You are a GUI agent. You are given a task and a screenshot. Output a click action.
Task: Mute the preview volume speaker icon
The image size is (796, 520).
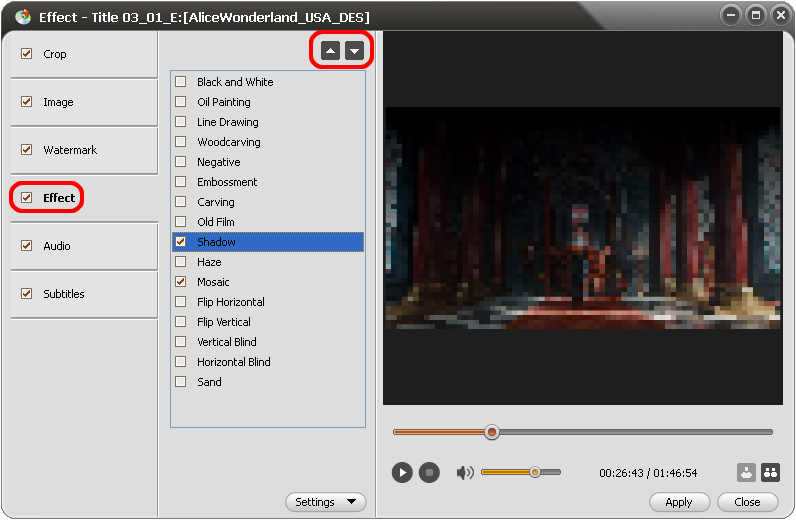[465, 473]
